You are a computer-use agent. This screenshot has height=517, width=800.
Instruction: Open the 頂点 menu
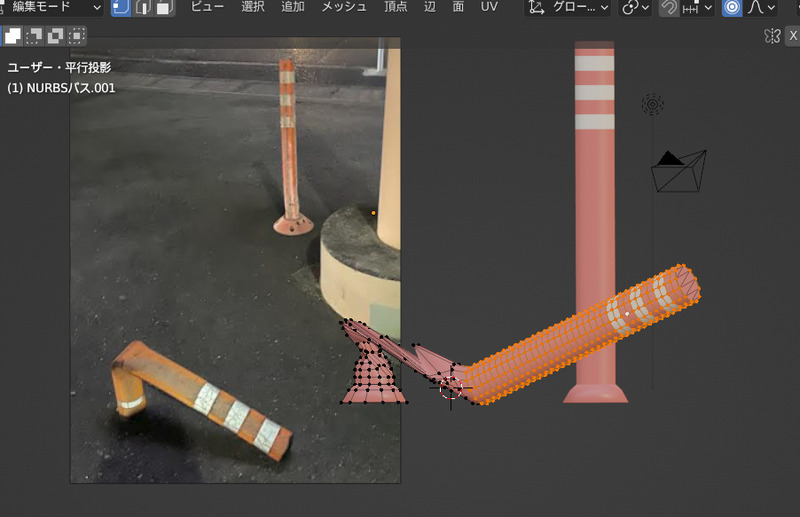pos(395,7)
